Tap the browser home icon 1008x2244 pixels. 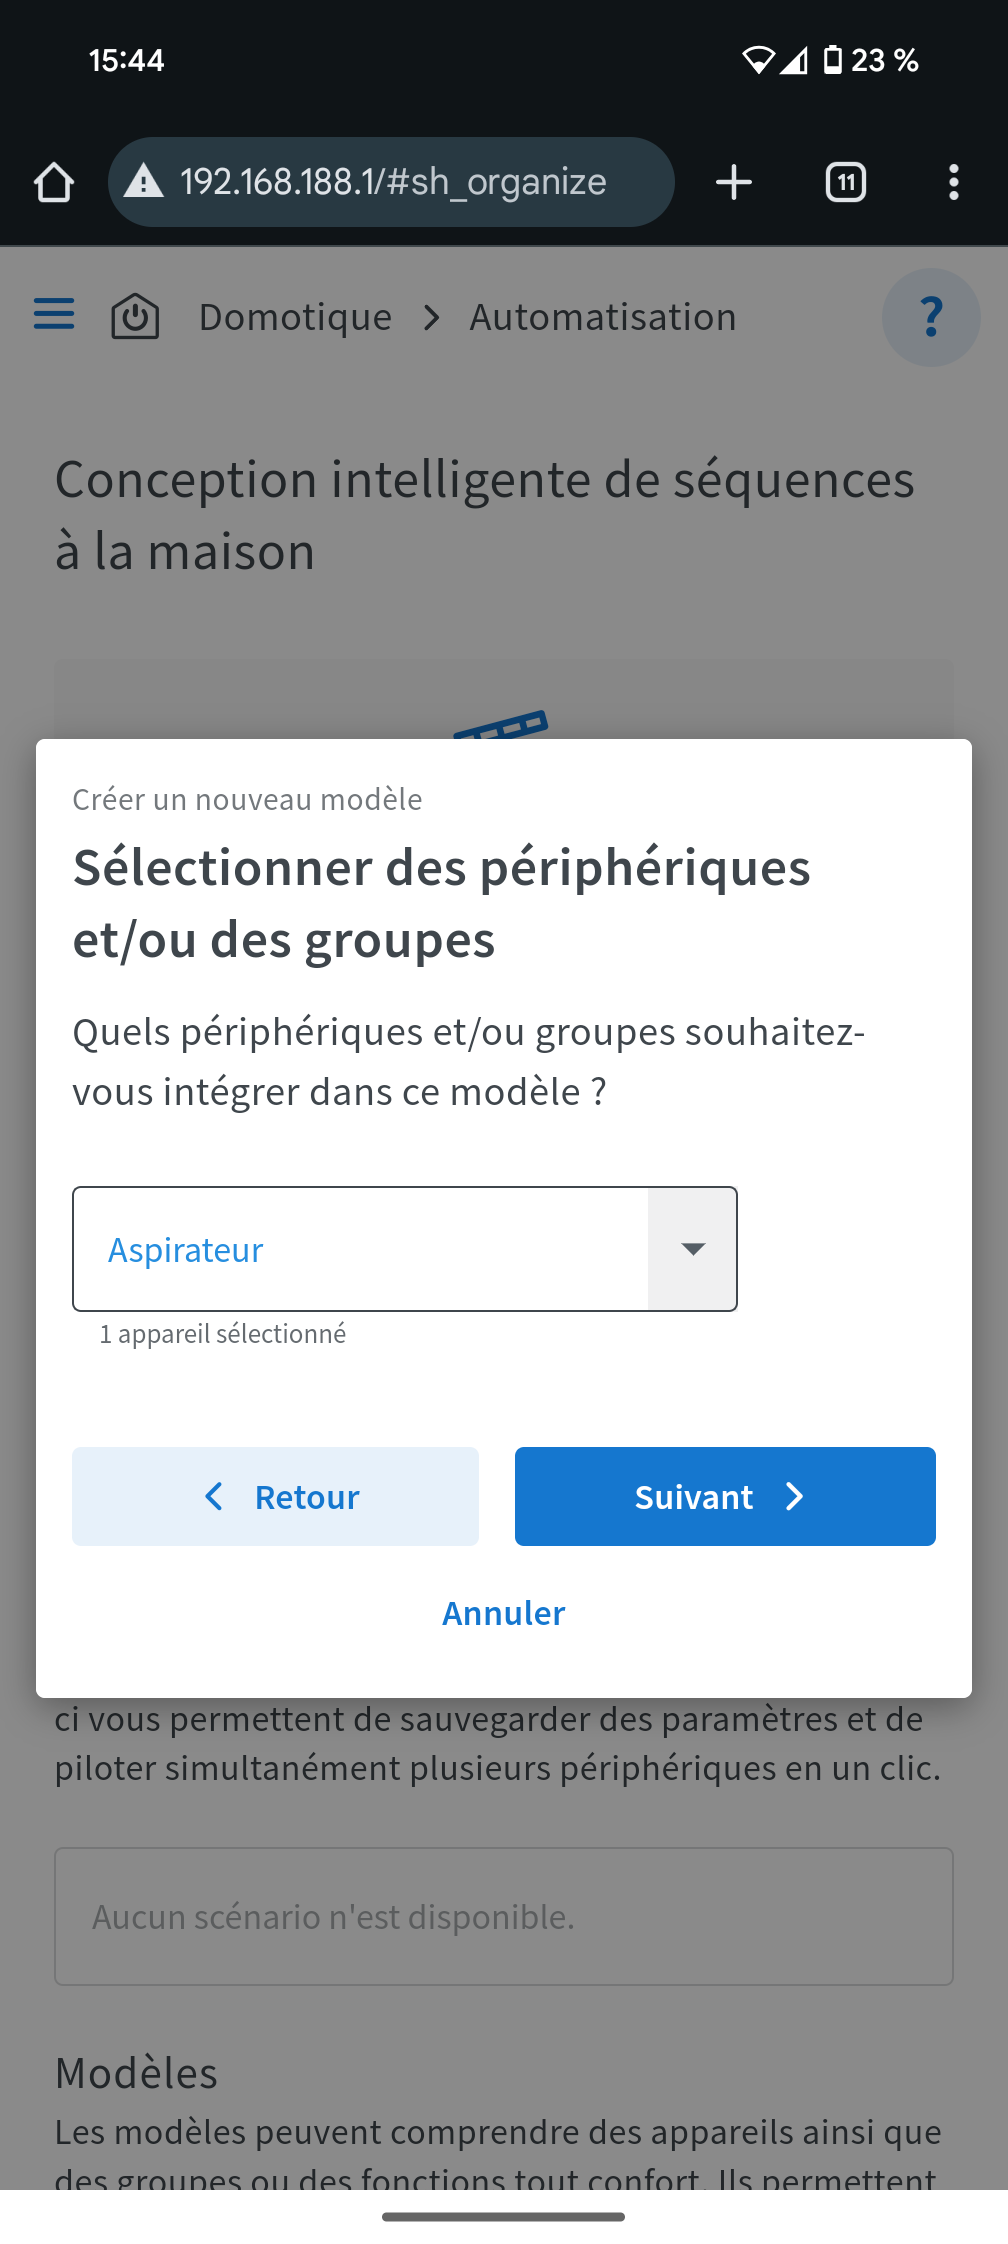coord(54,183)
